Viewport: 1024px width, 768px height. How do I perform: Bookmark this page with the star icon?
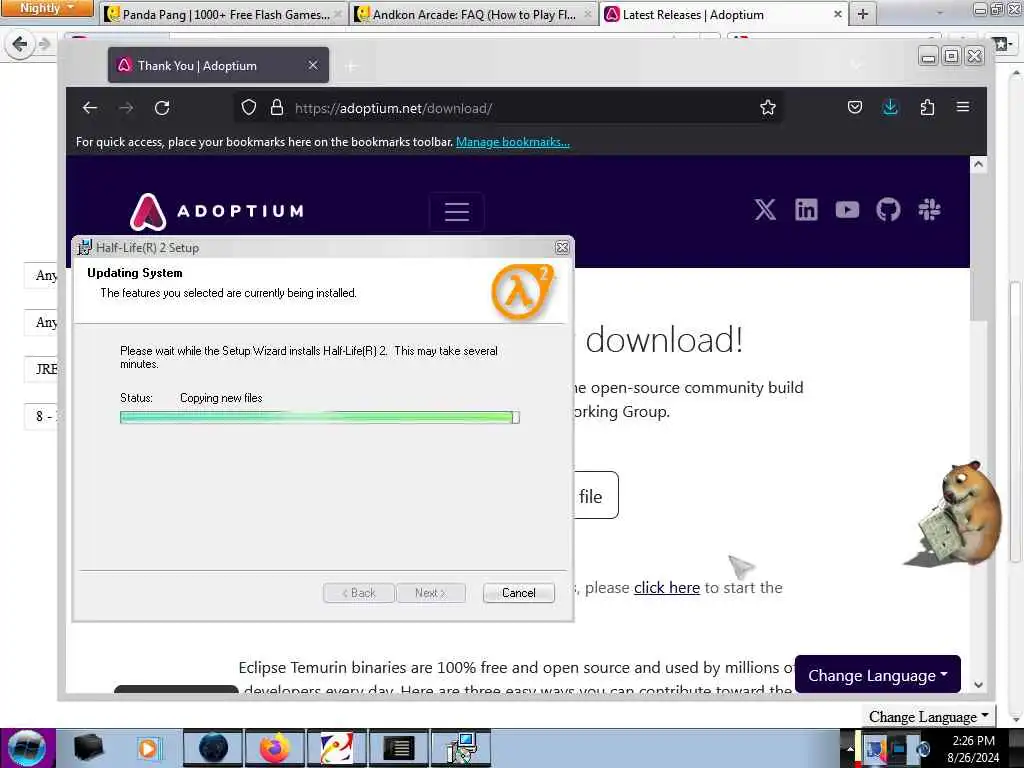(768, 108)
